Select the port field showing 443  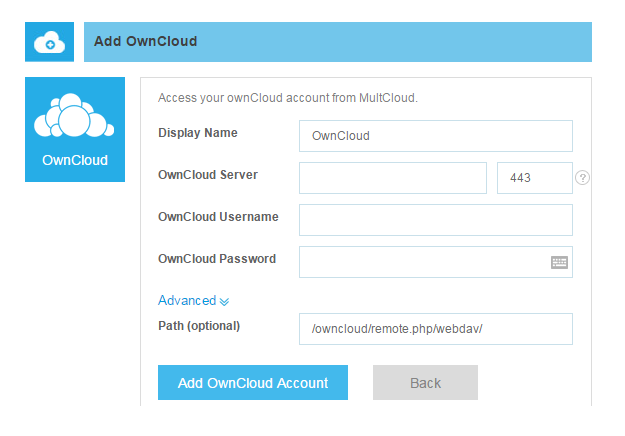534,177
